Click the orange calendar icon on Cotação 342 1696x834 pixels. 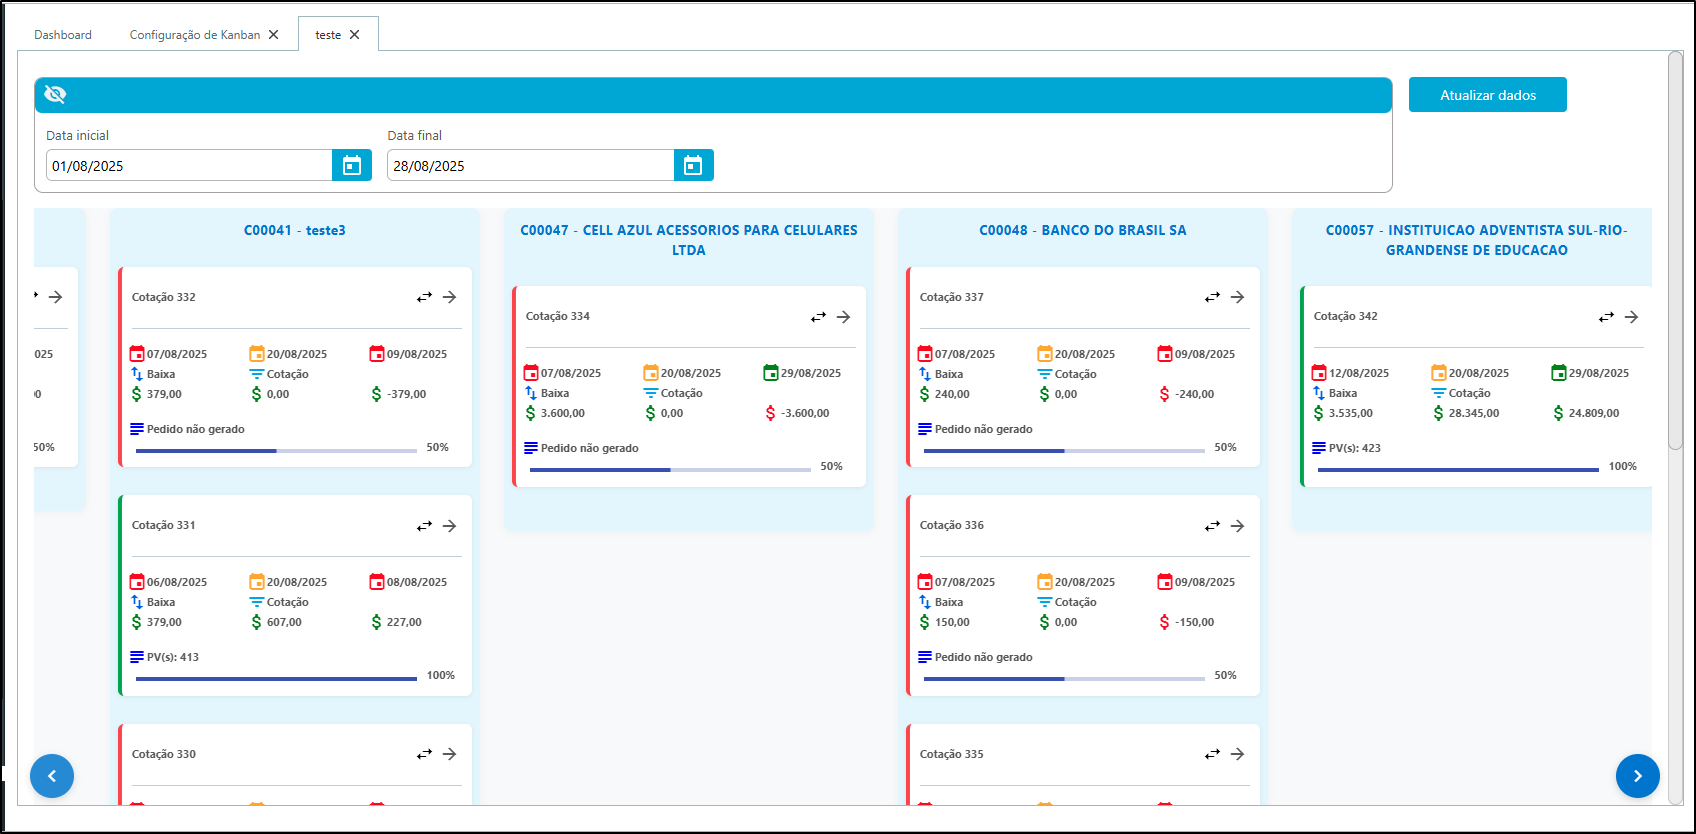pos(1439,373)
